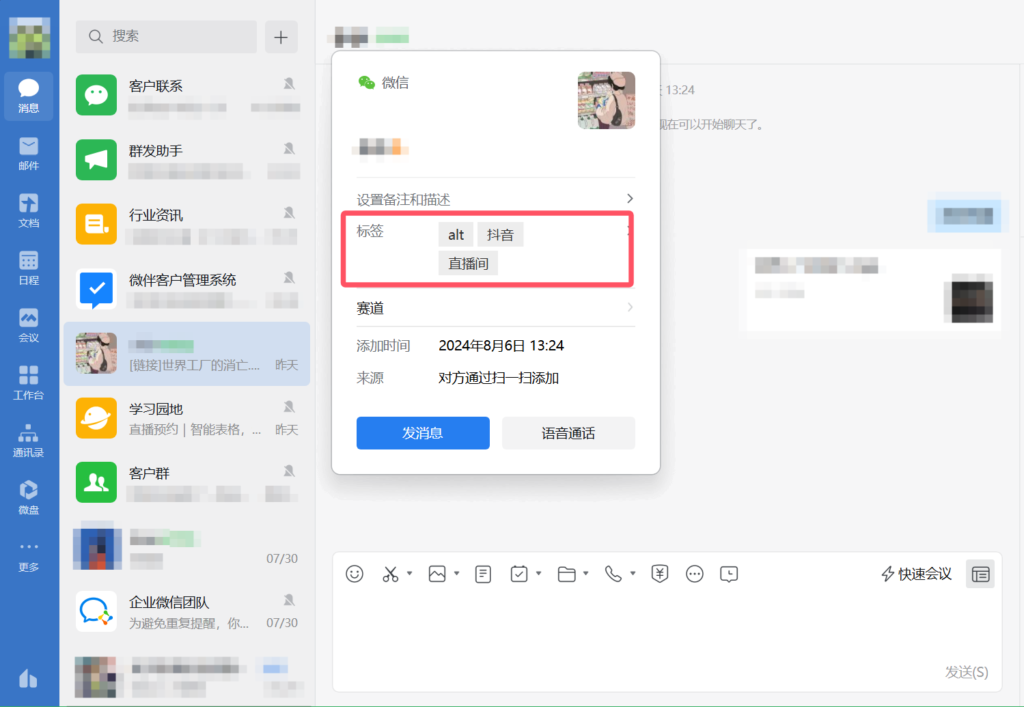This screenshot has height=707, width=1024.
Task: Switch to the 消息 messages tab
Action: coord(28,96)
